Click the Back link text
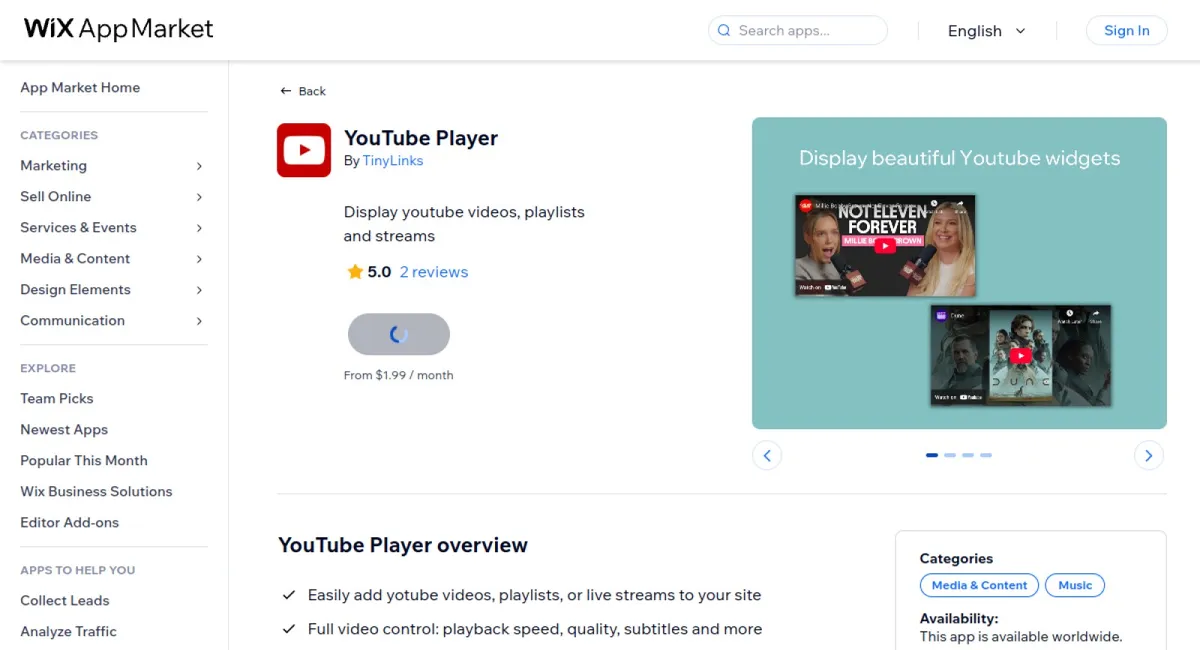This screenshot has width=1200, height=650. 312,91
